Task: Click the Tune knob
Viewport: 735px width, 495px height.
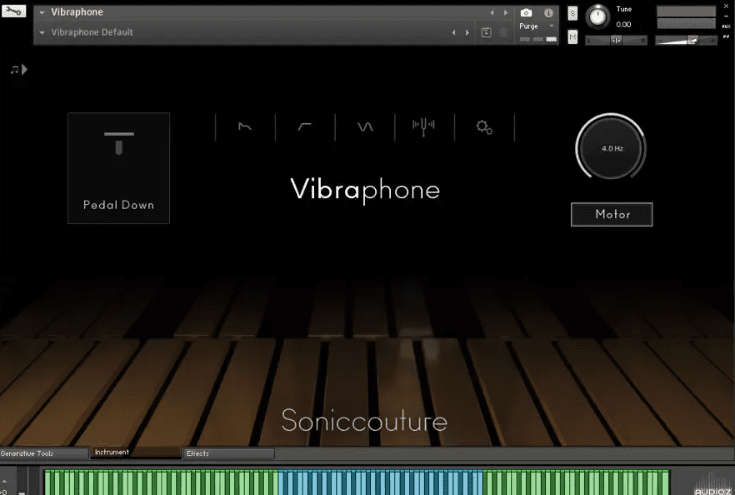Action: tap(598, 16)
